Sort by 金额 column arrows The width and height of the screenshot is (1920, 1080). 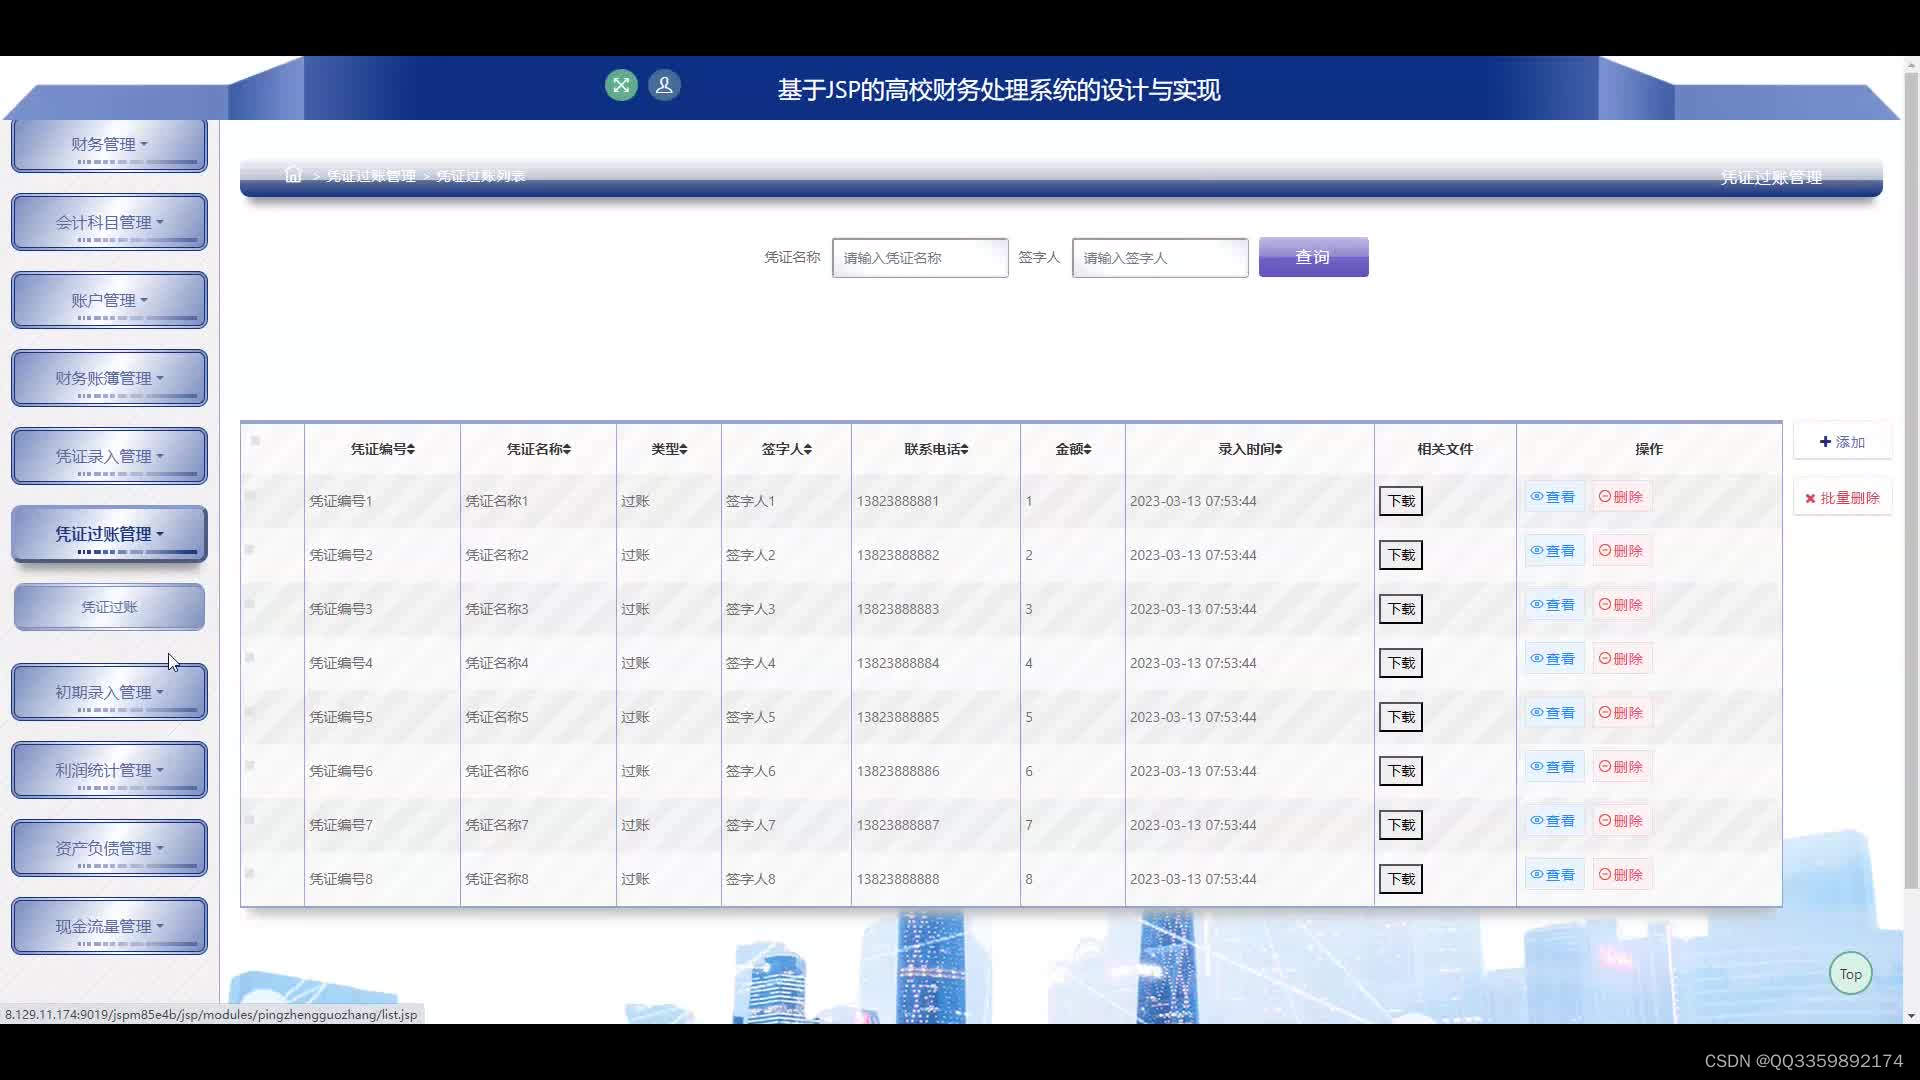(1087, 449)
